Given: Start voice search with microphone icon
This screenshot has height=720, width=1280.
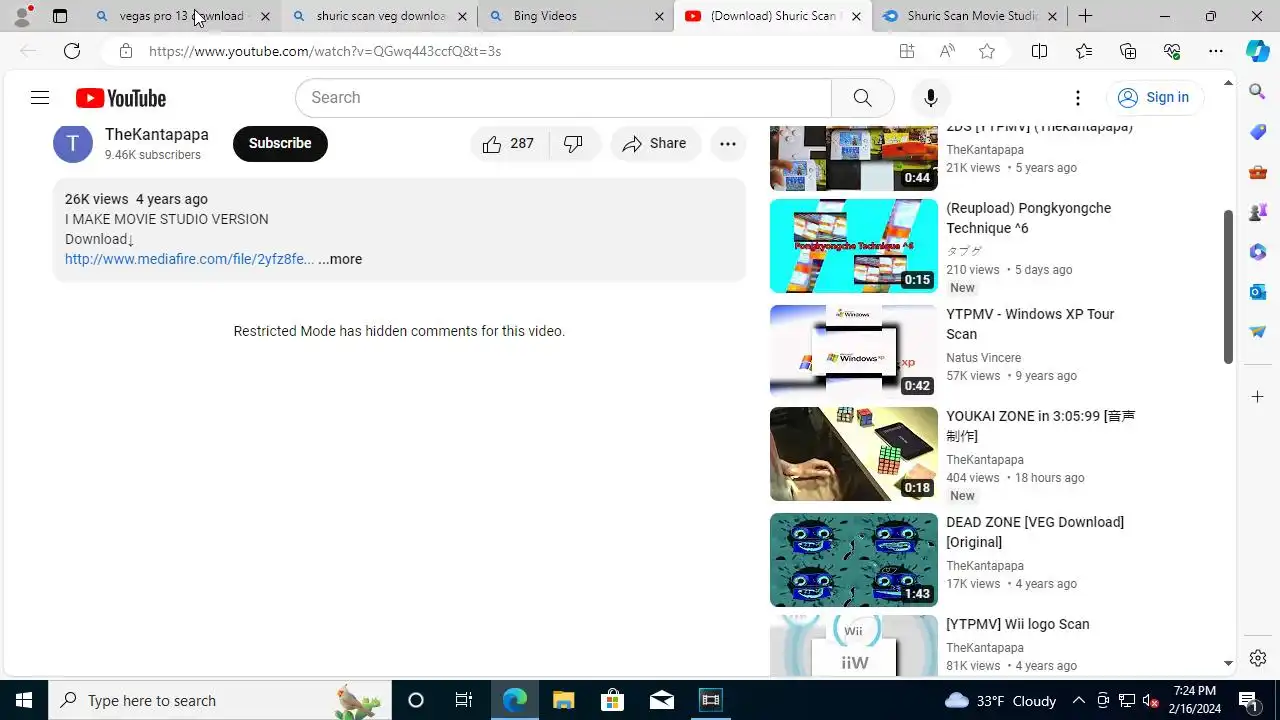Looking at the screenshot, I should pos(930,97).
